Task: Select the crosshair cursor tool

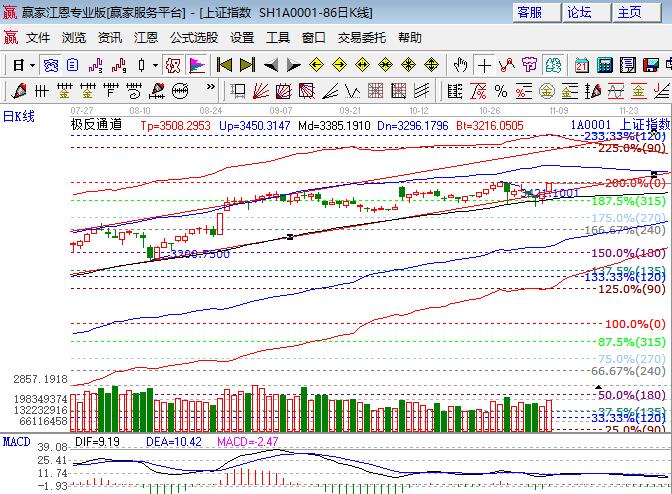Action: coord(485,65)
